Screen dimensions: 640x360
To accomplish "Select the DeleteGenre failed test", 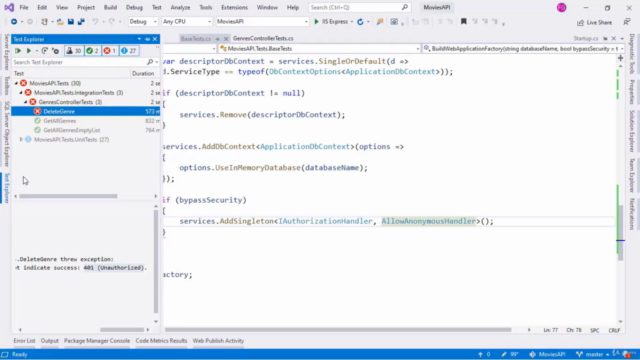I will click(x=86, y=111).
